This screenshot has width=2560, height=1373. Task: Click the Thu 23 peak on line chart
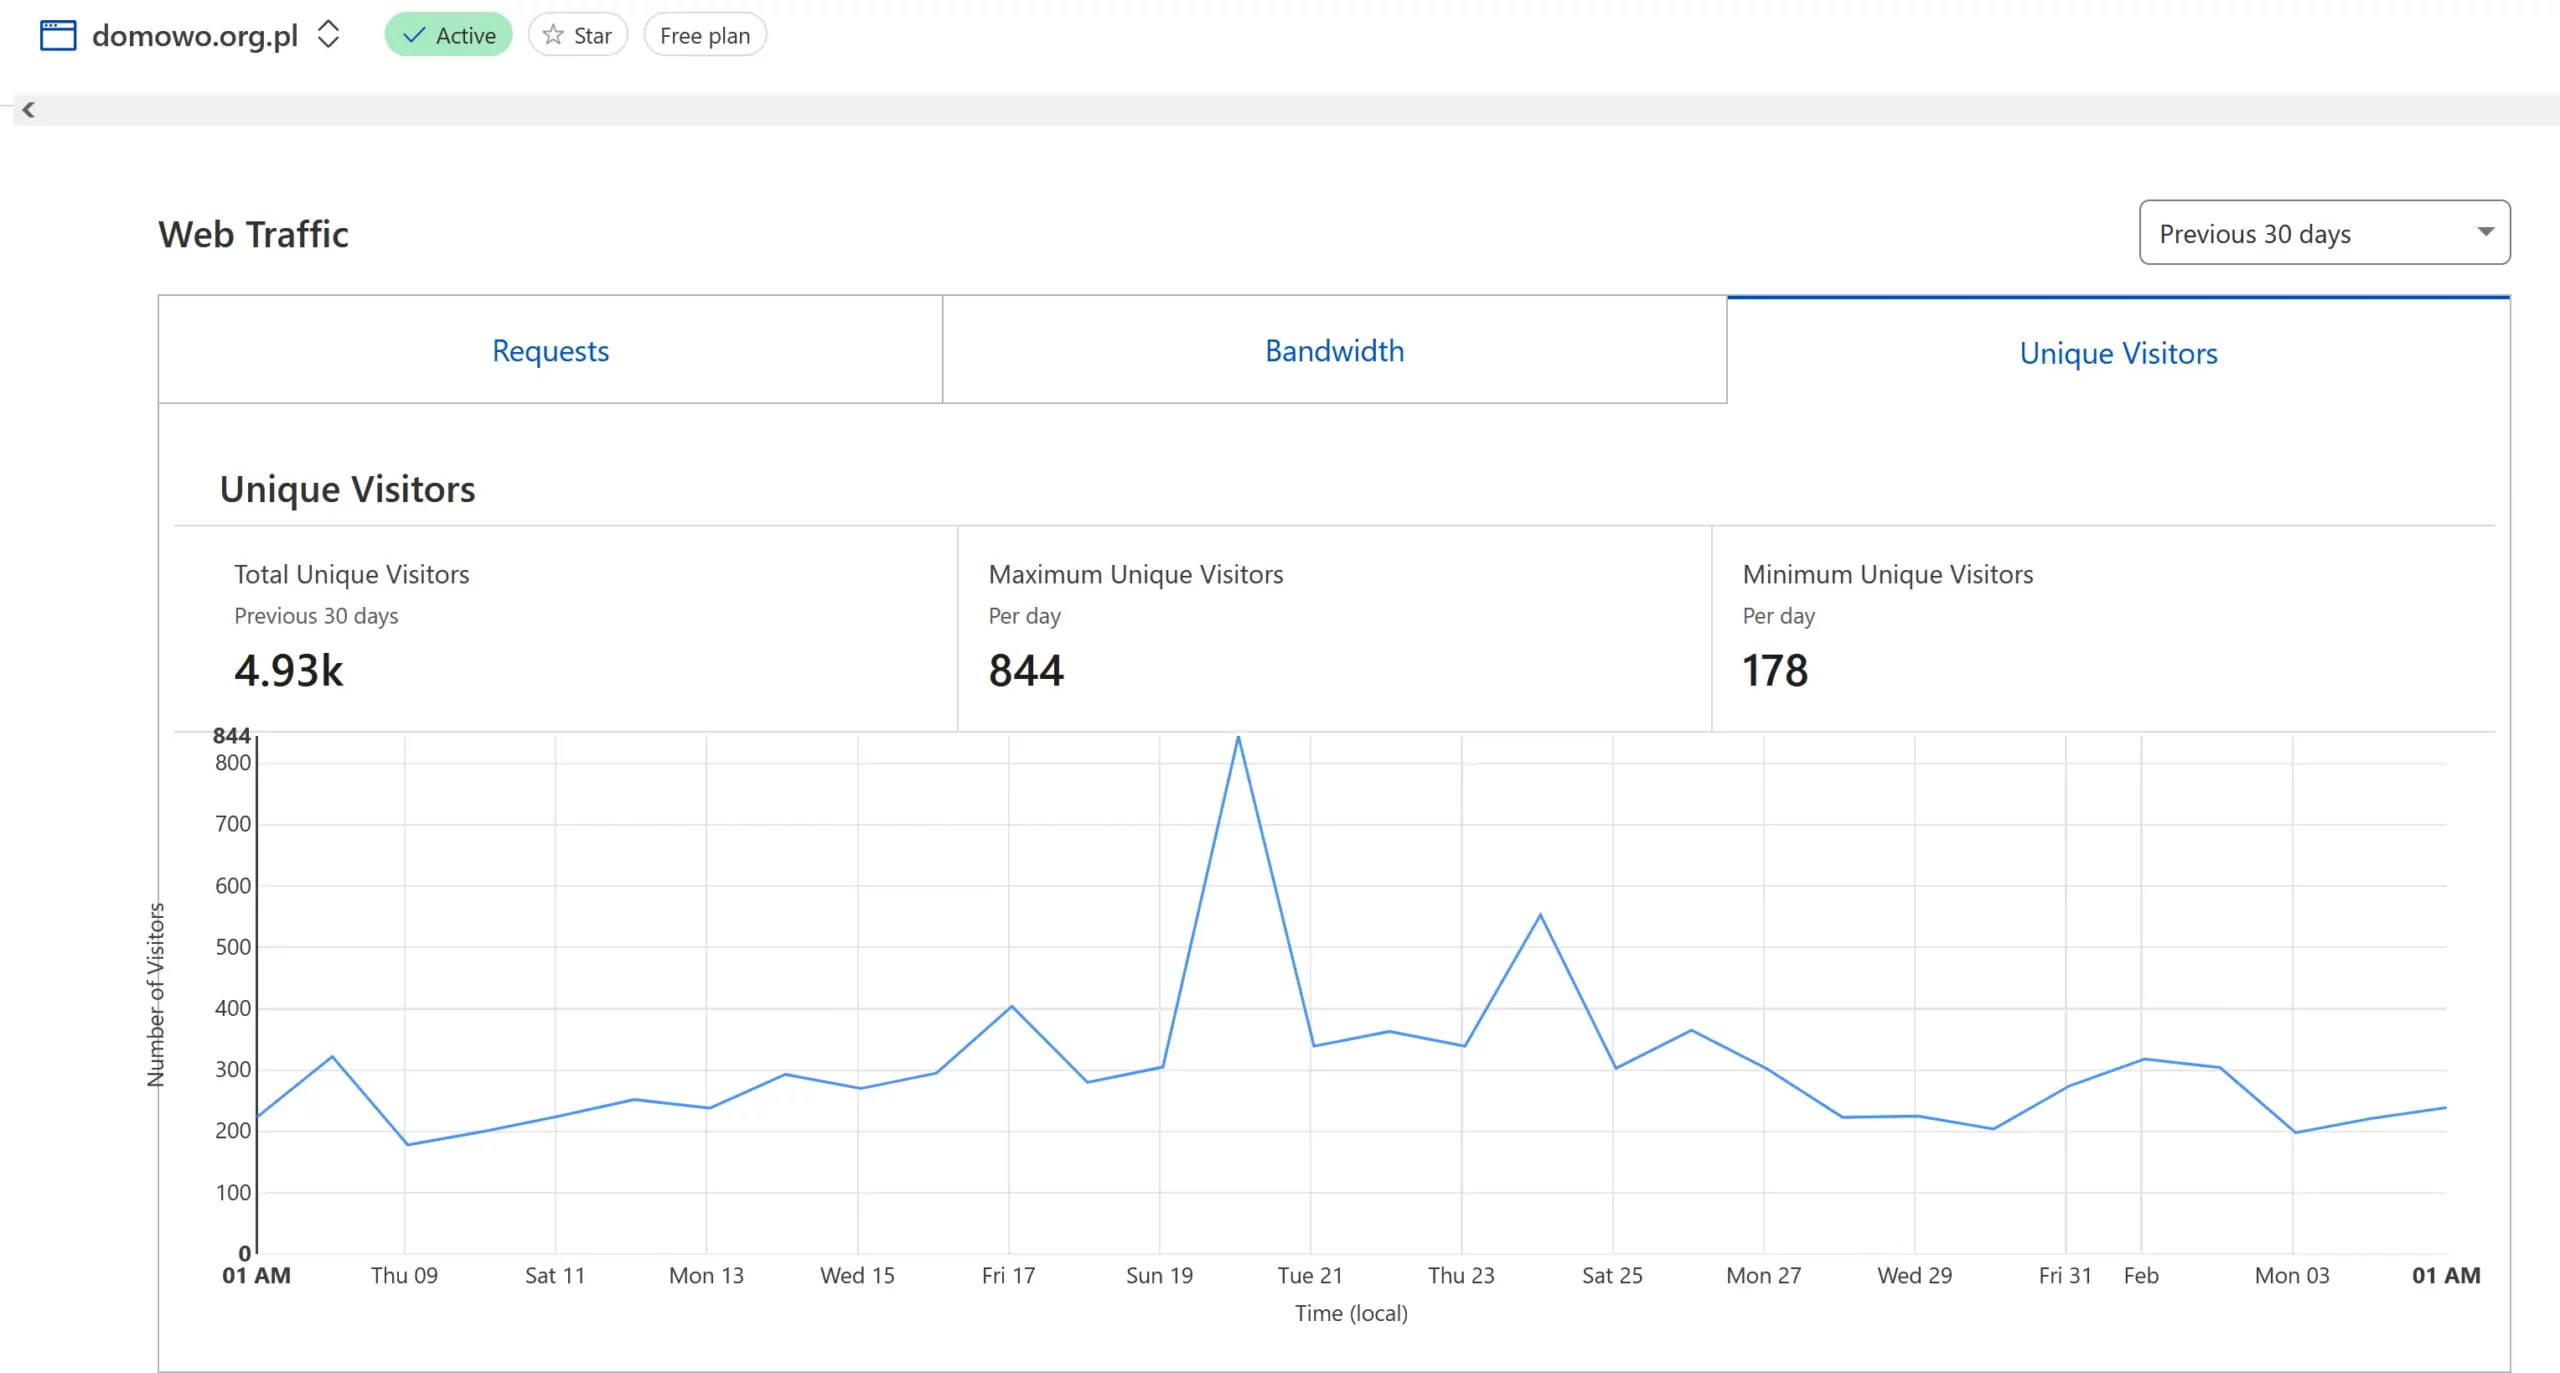1540,915
